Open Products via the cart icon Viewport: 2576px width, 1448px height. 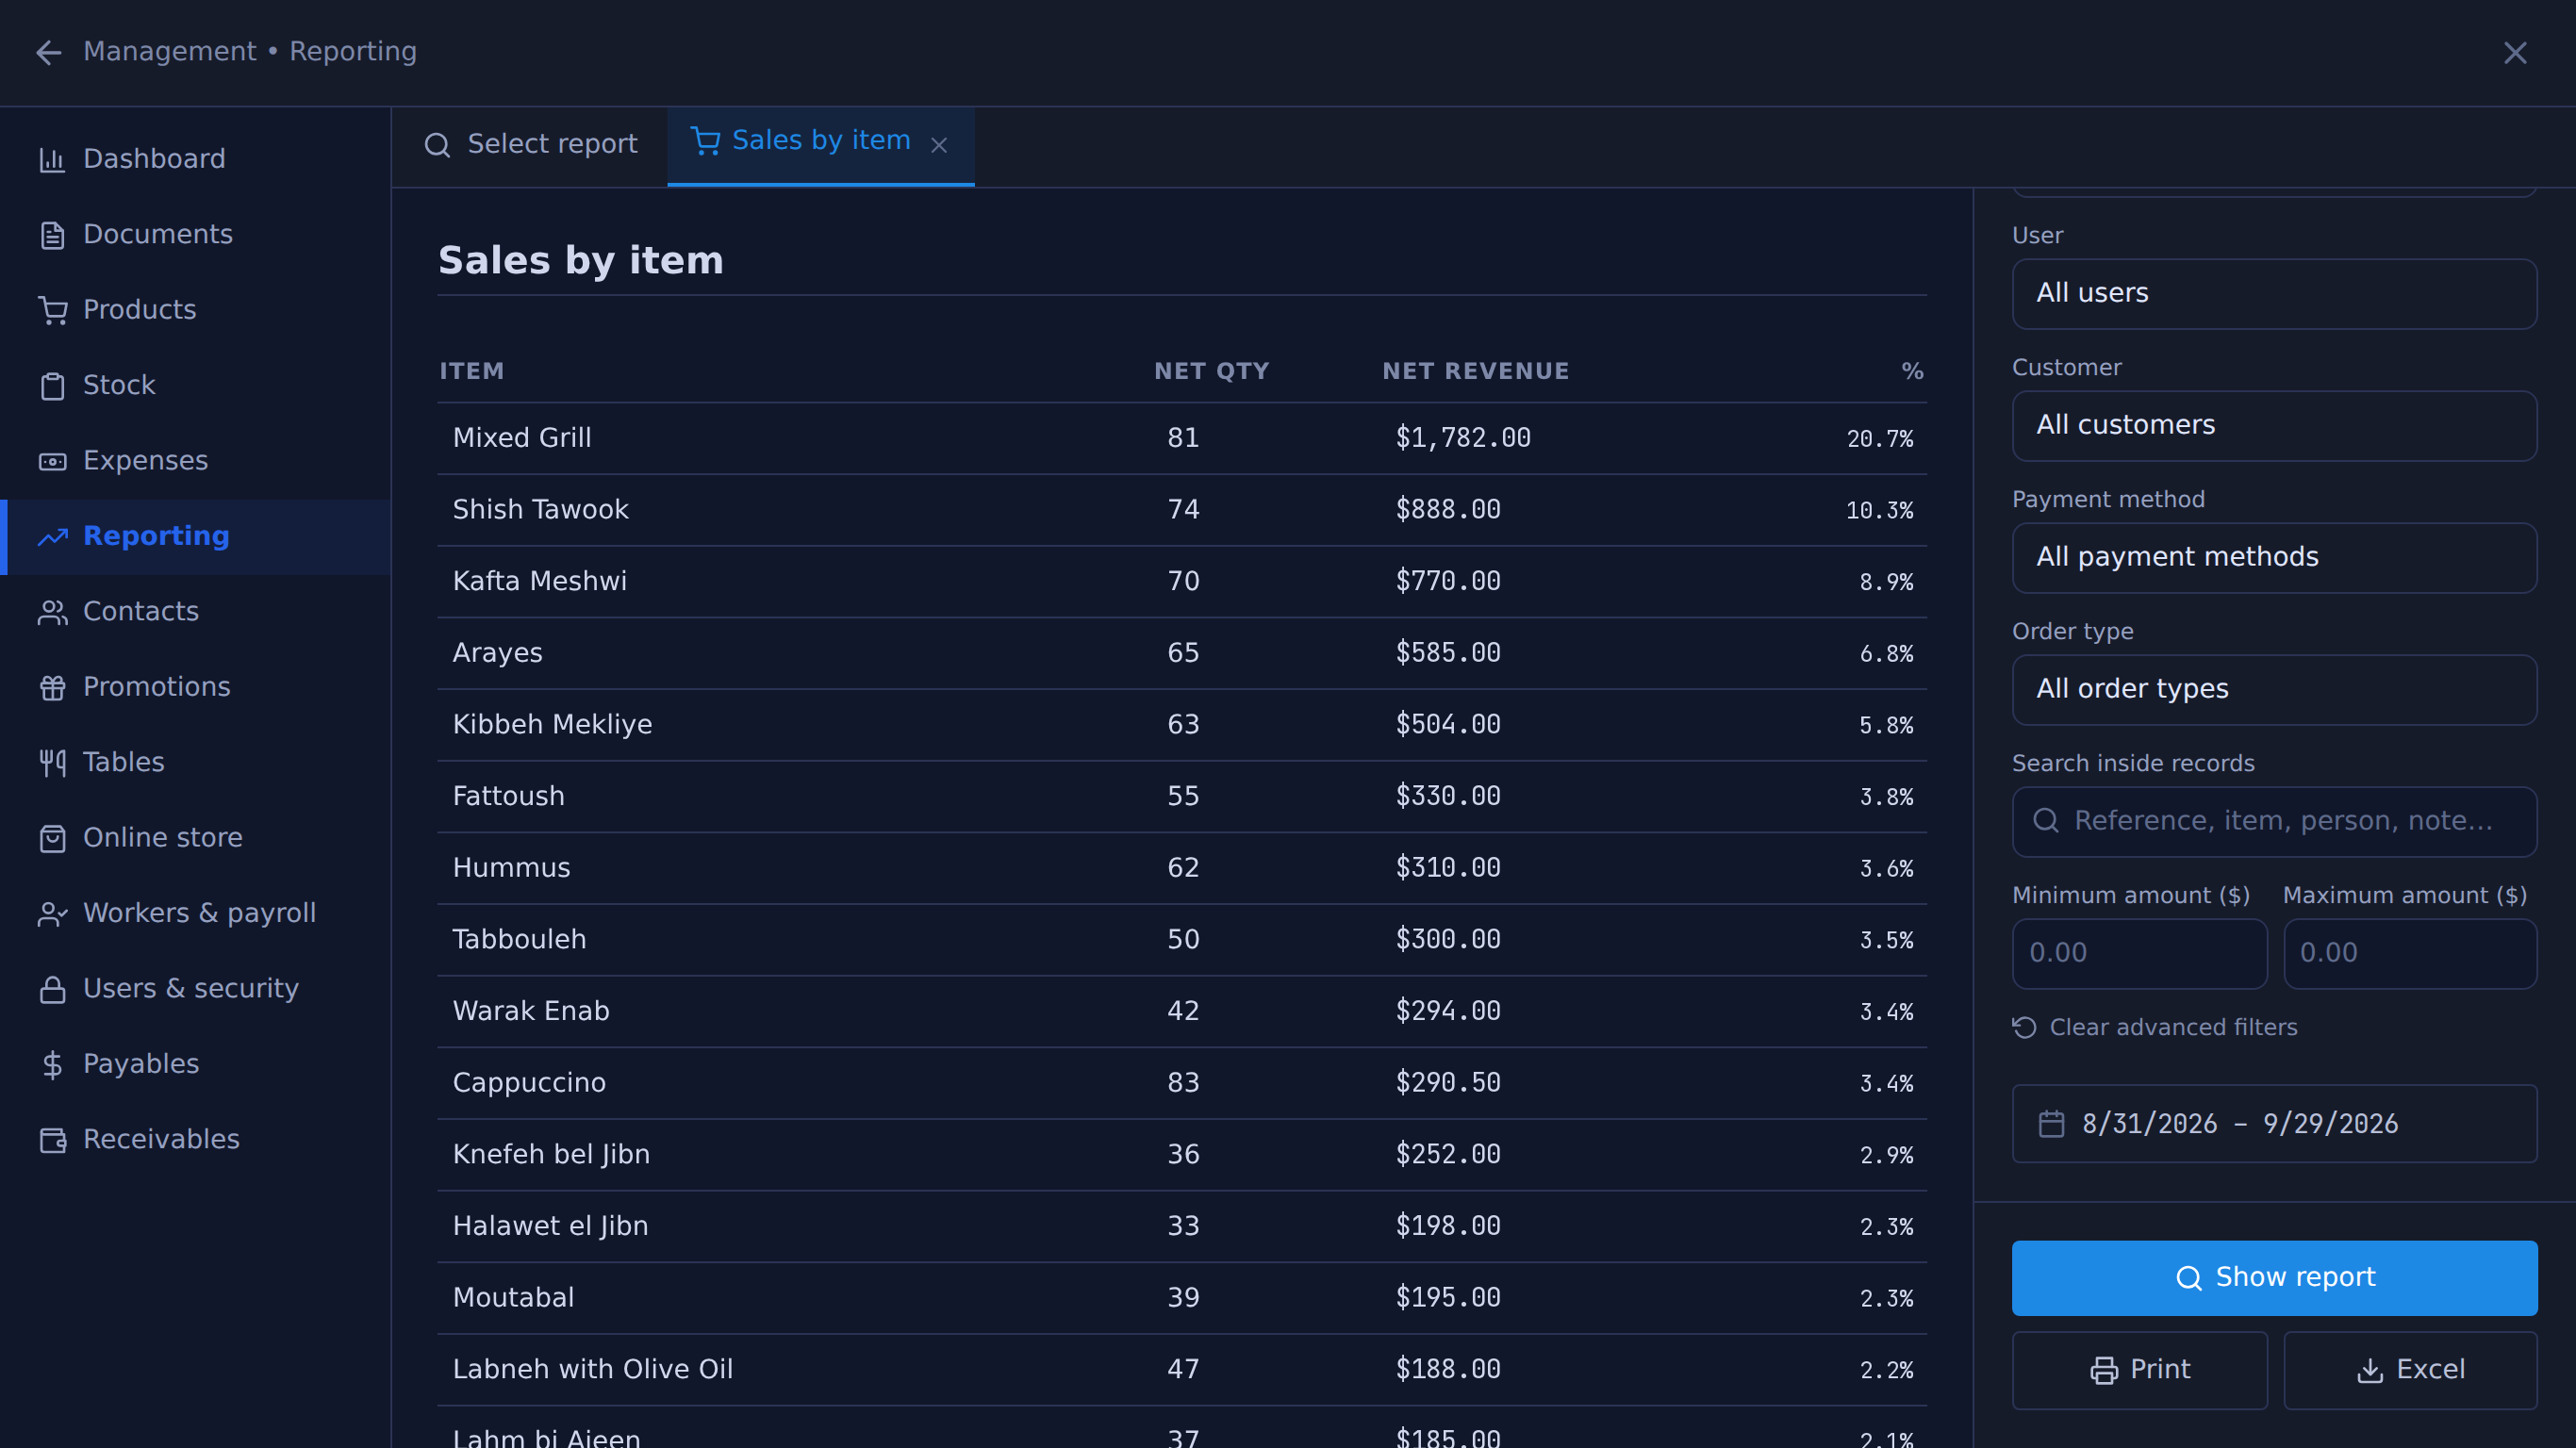52,310
